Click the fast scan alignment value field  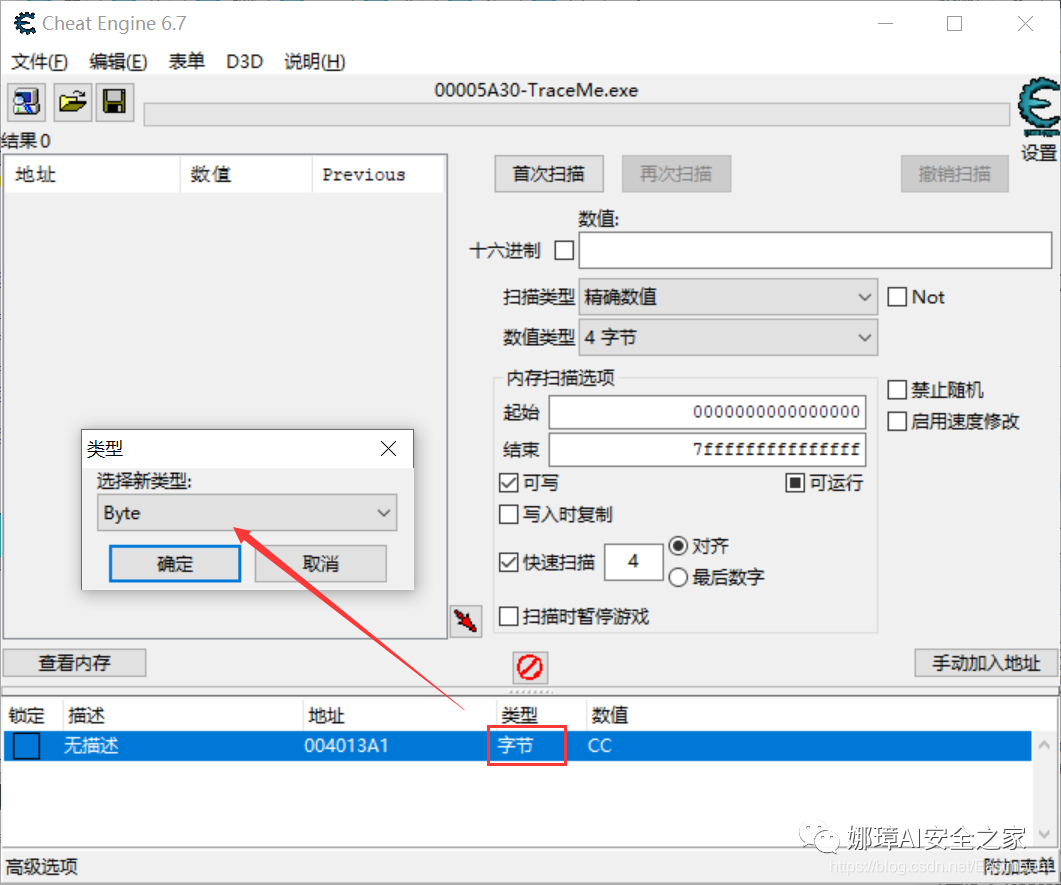(633, 562)
